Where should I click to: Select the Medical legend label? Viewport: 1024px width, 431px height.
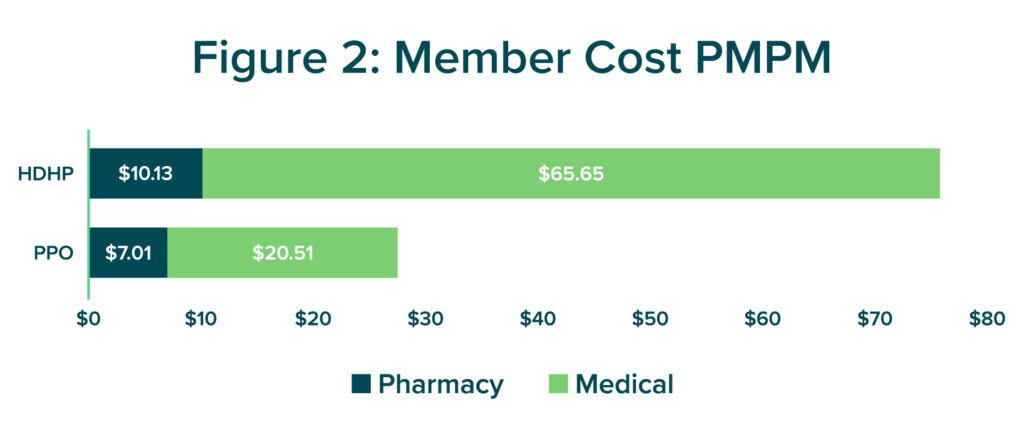[x=624, y=384]
